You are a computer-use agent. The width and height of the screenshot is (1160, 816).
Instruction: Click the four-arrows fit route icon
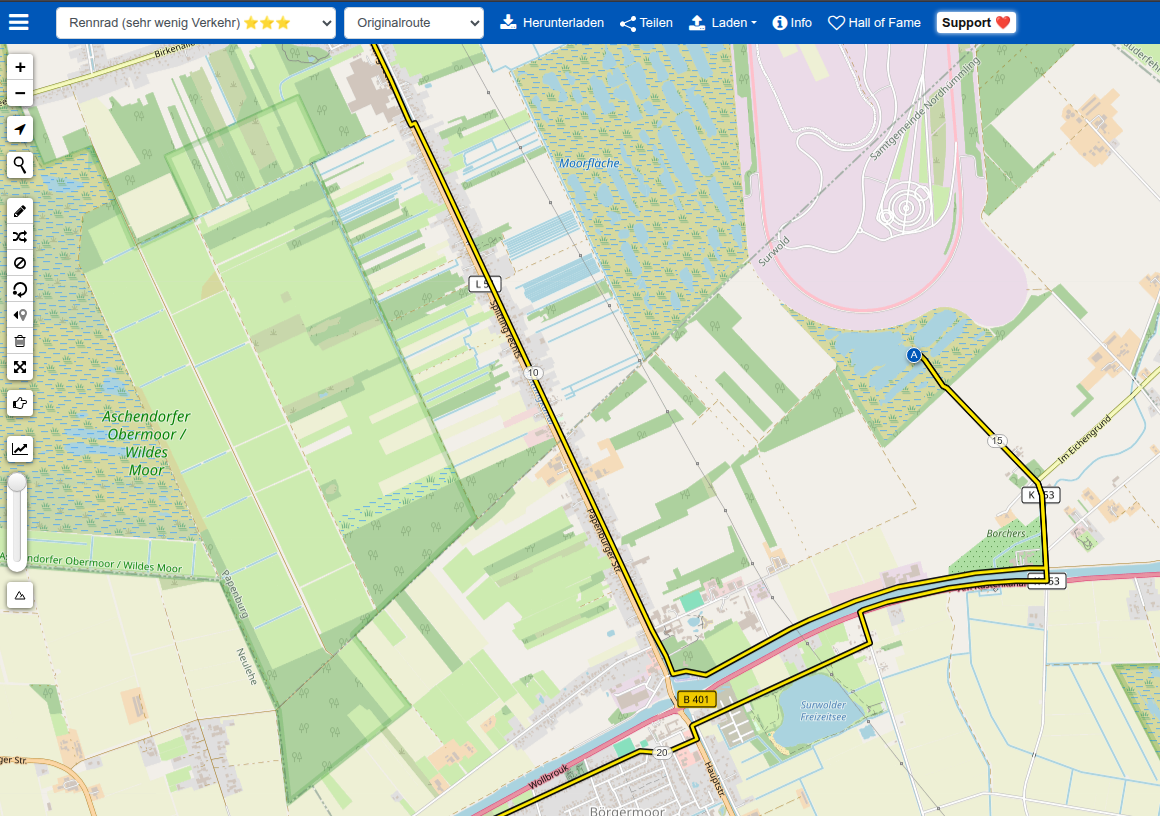pos(20,367)
